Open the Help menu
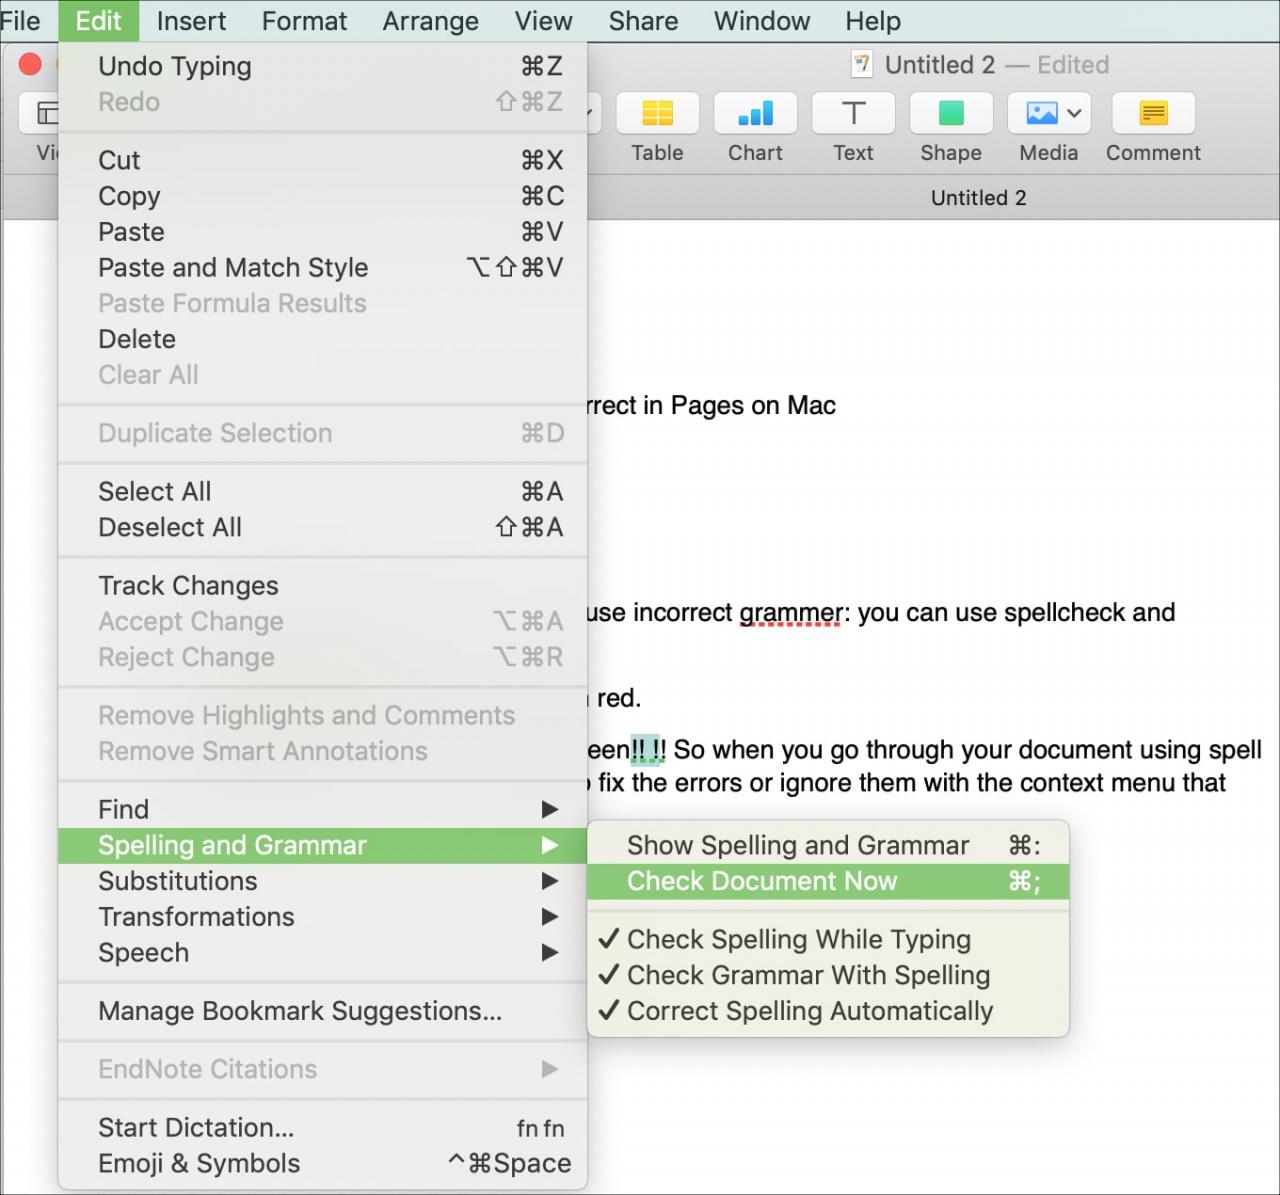This screenshot has width=1280, height=1195. click(873, 21)
